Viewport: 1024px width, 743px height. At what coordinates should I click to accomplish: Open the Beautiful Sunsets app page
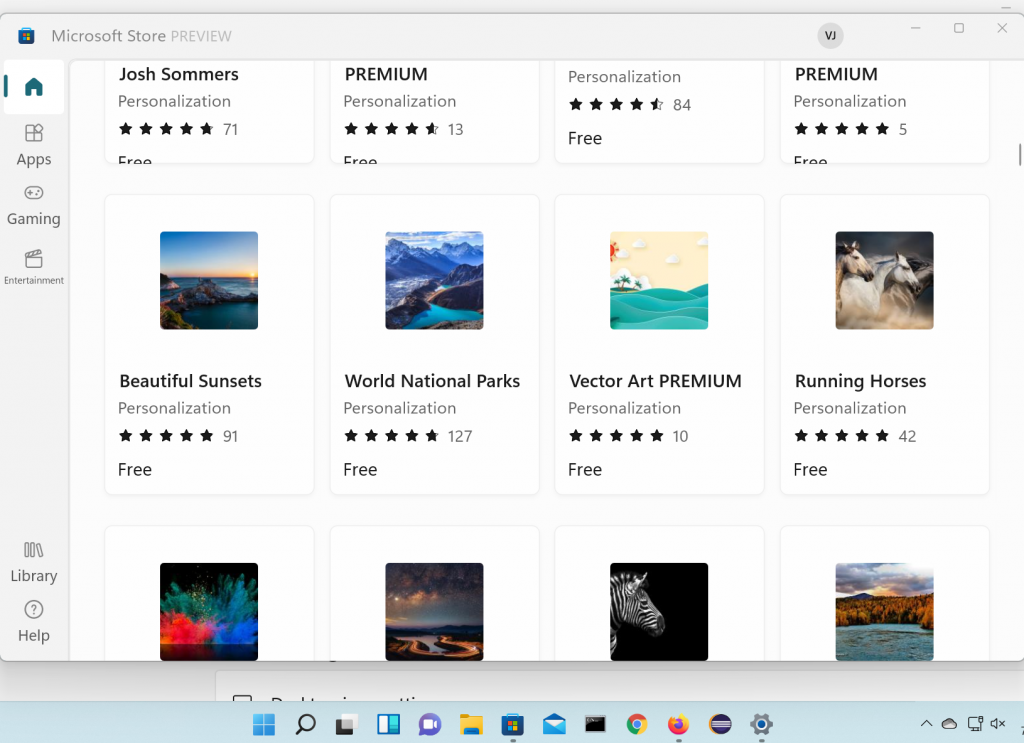pos(209,280)
